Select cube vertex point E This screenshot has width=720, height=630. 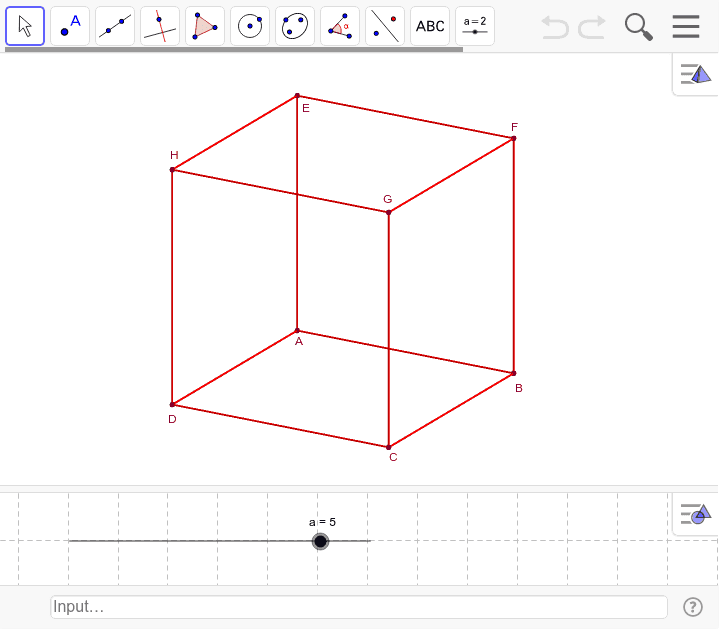click(297, 96)
